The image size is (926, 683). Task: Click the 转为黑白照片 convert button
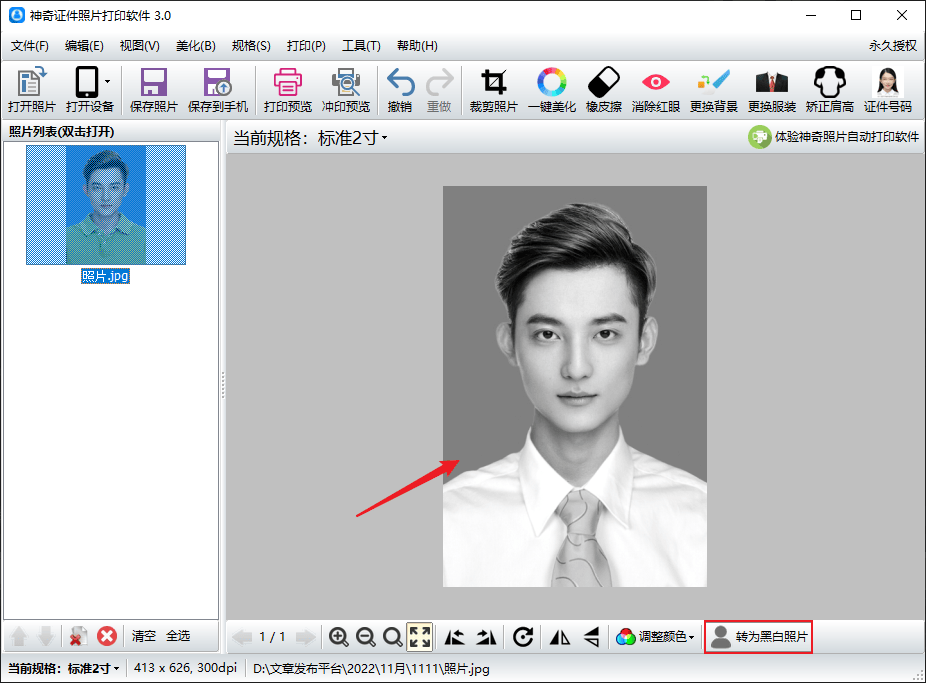(758, 637)
